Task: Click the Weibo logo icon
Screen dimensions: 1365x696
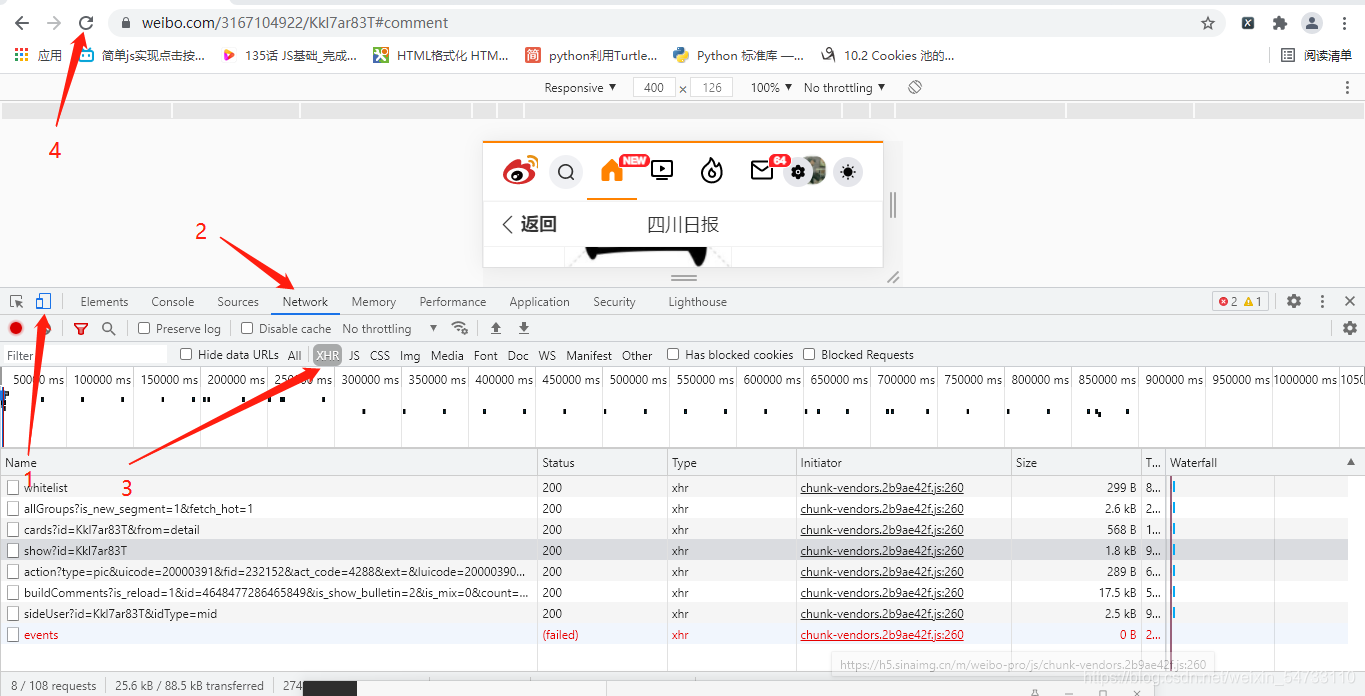Action: (x=520, y=171)
